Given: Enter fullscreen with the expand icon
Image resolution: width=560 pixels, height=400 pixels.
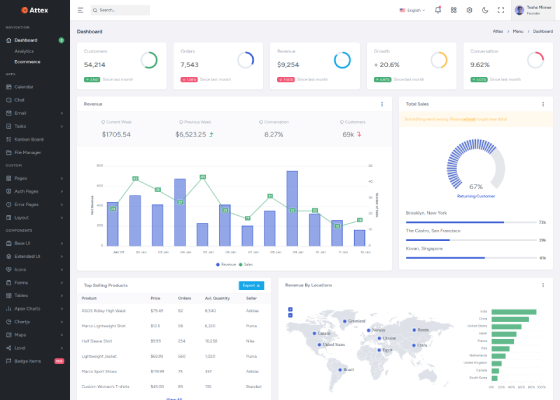Looking at the screenshot, I should click(x=501, y=10).
